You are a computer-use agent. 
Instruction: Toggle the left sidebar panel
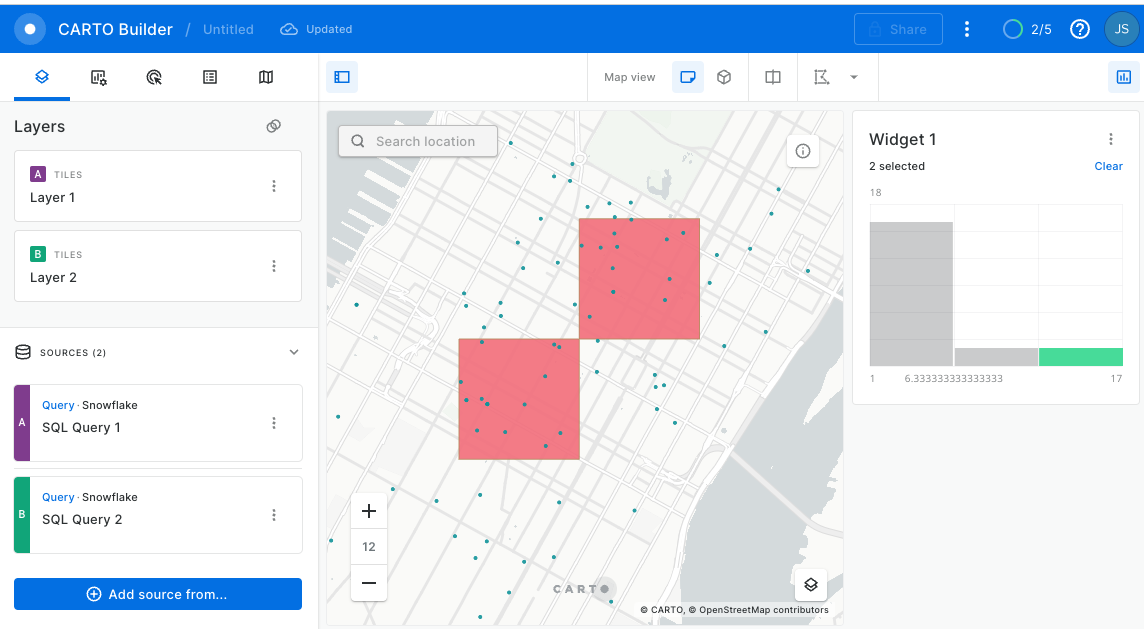click(x=342, y=77)
